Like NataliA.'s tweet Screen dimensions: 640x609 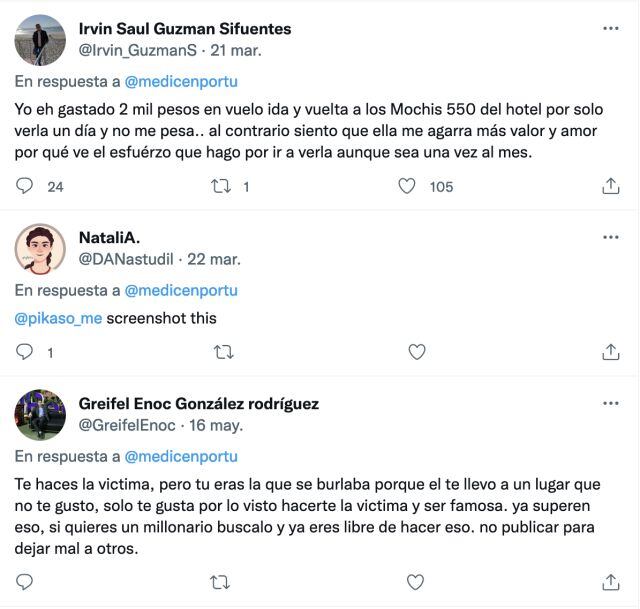(x=417, y=352)
